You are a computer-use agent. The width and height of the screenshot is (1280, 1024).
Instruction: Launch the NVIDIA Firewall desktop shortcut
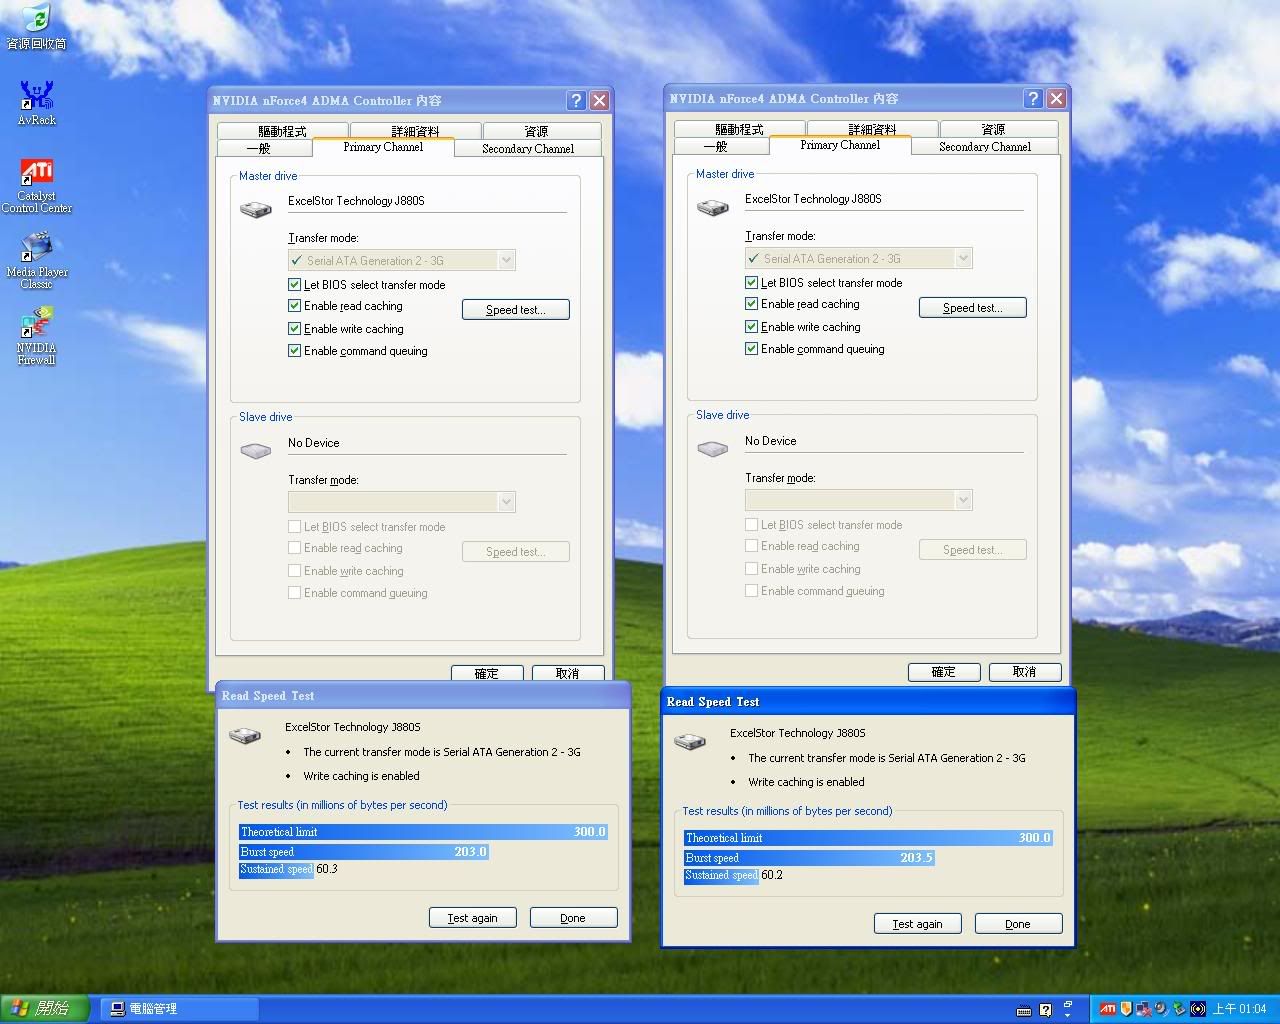pos(36,336)
